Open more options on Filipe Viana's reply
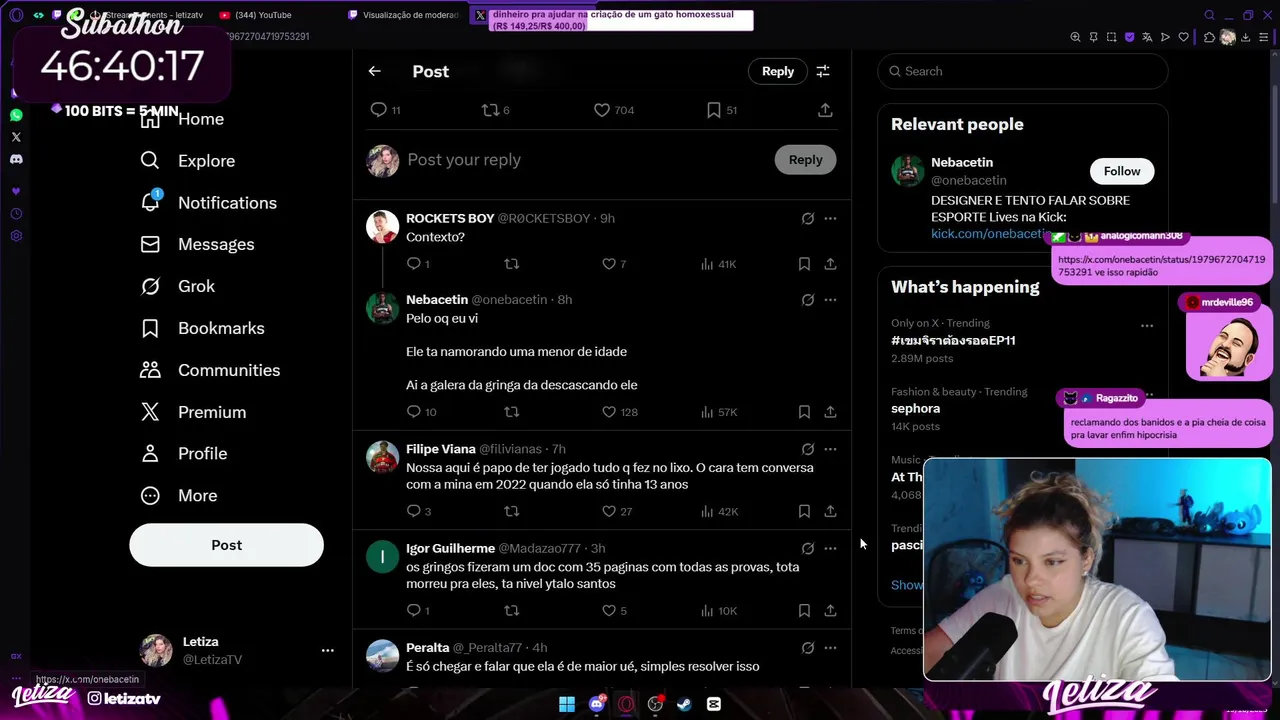 click(x=830, y=449)
